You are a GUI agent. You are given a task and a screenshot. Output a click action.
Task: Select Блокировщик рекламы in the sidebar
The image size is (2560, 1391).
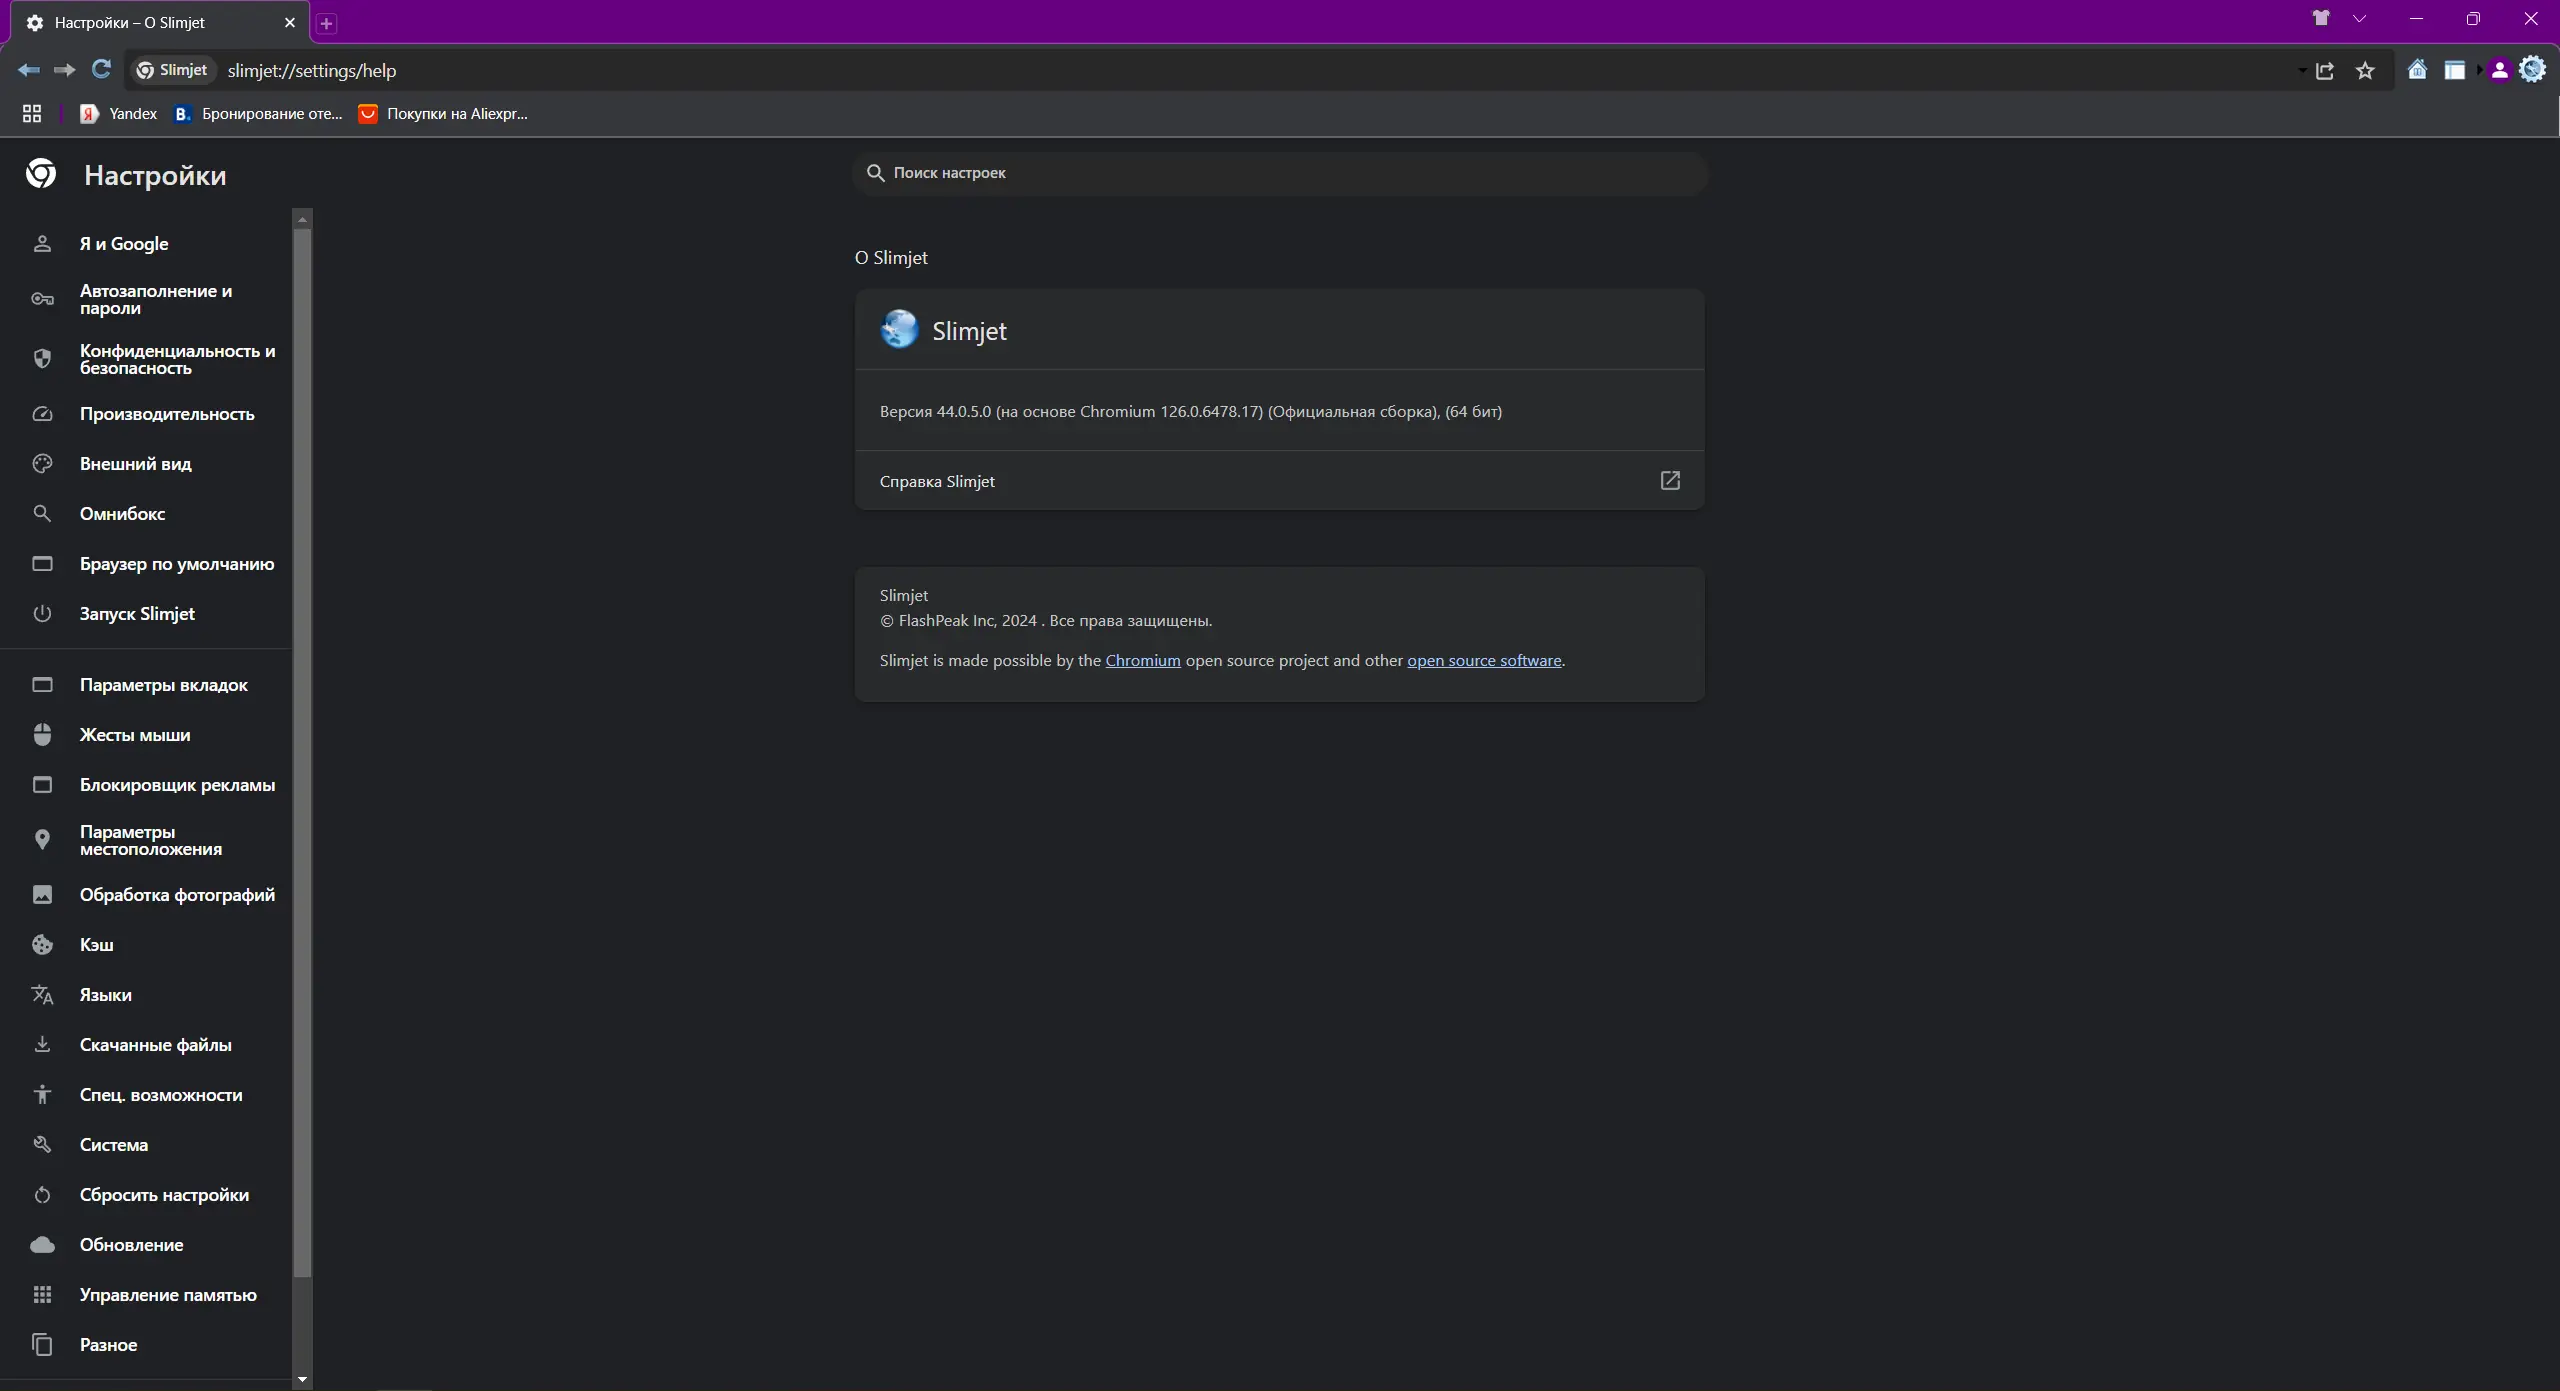[x=177, y=785]
